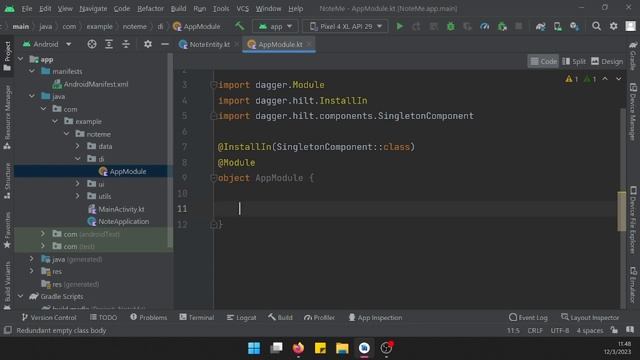Viewport: 640px width, 360px height.
Task: Click the Stop button in toolbar
Action: (518, 27)
